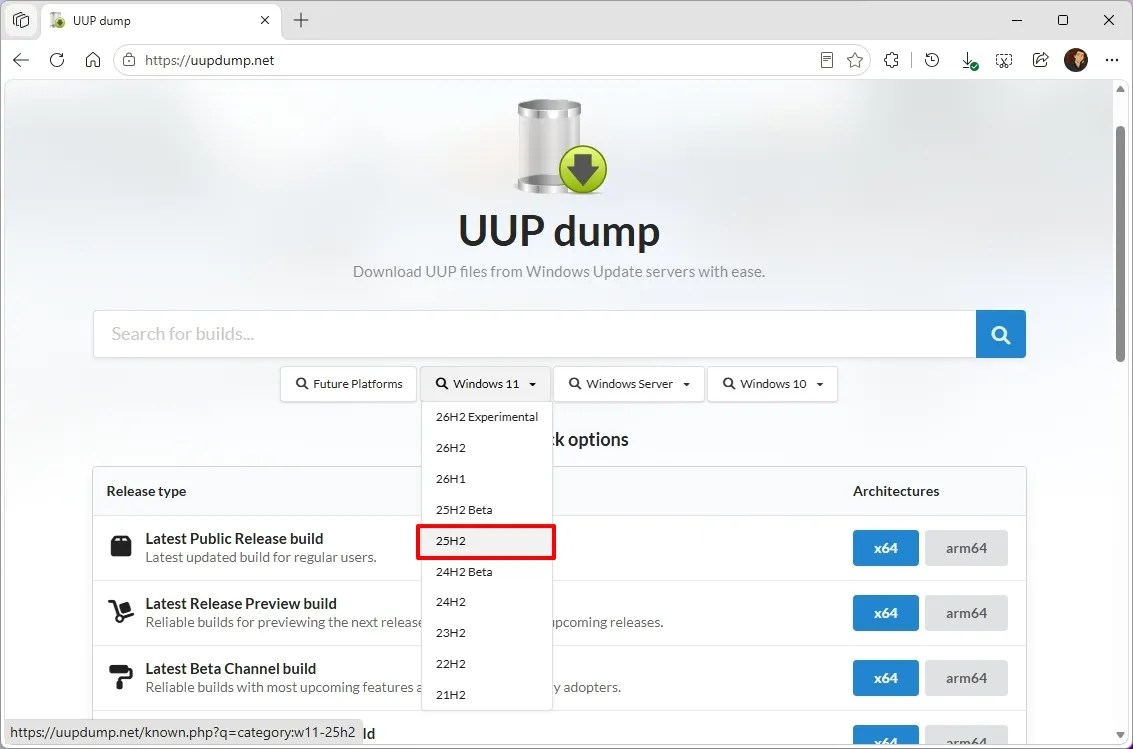Click the Beta Channel paint roller icon

[121, 677]
